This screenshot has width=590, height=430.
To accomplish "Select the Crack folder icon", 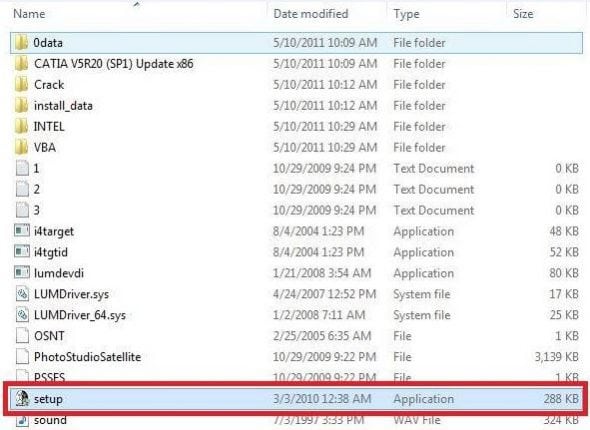I will 21,85.
